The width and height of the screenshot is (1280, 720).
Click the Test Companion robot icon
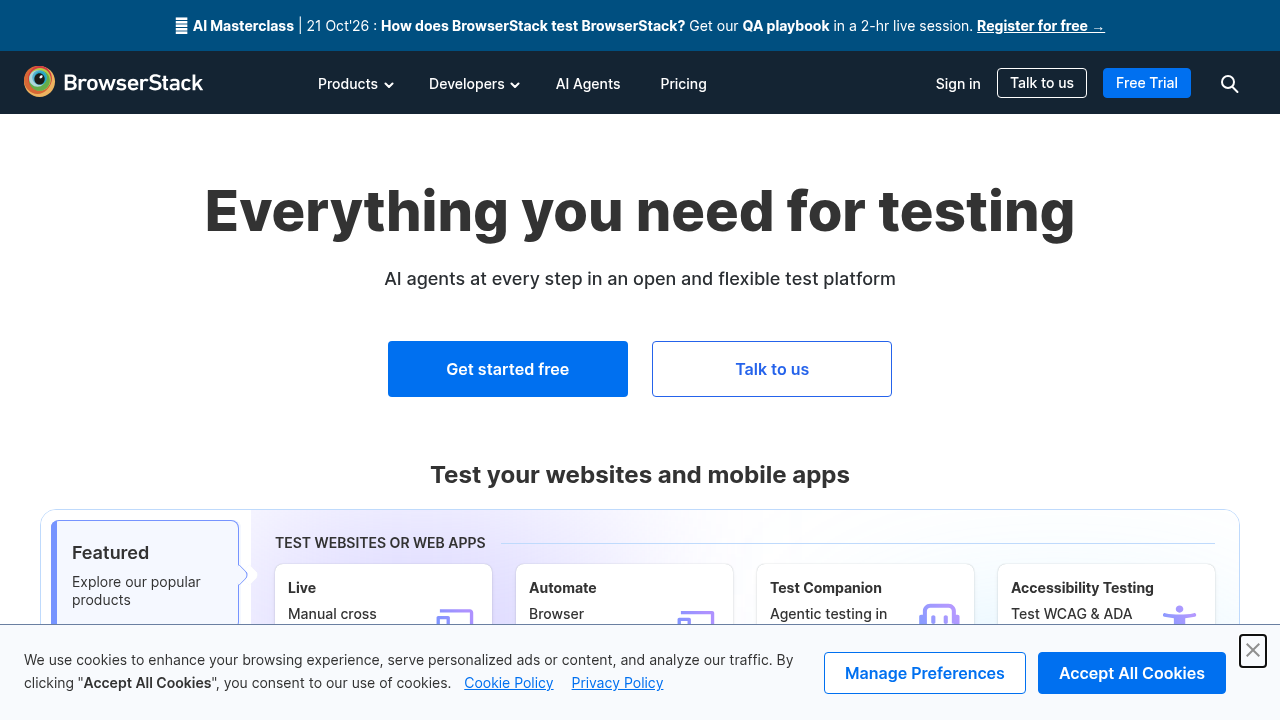point(939,615)
